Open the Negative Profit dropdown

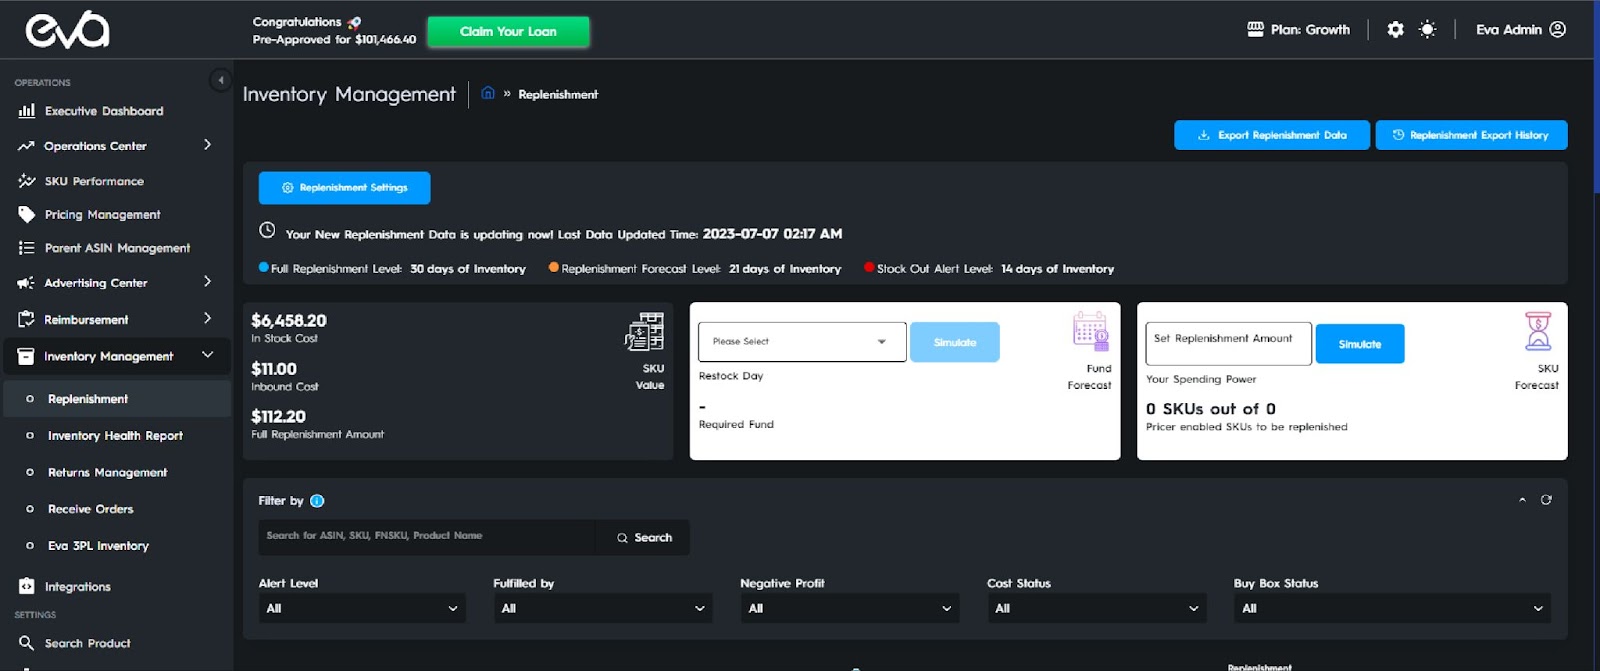coord(850,608)
